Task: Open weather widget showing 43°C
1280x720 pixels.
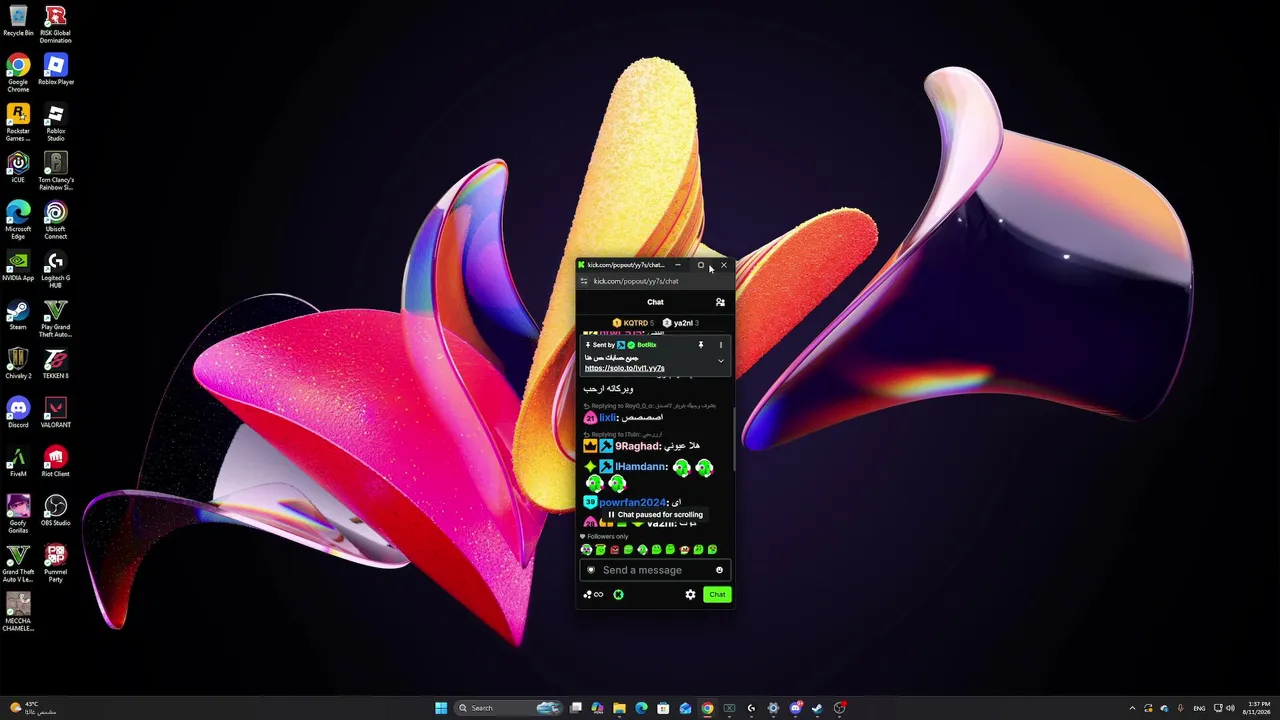Action: (32, 708)
